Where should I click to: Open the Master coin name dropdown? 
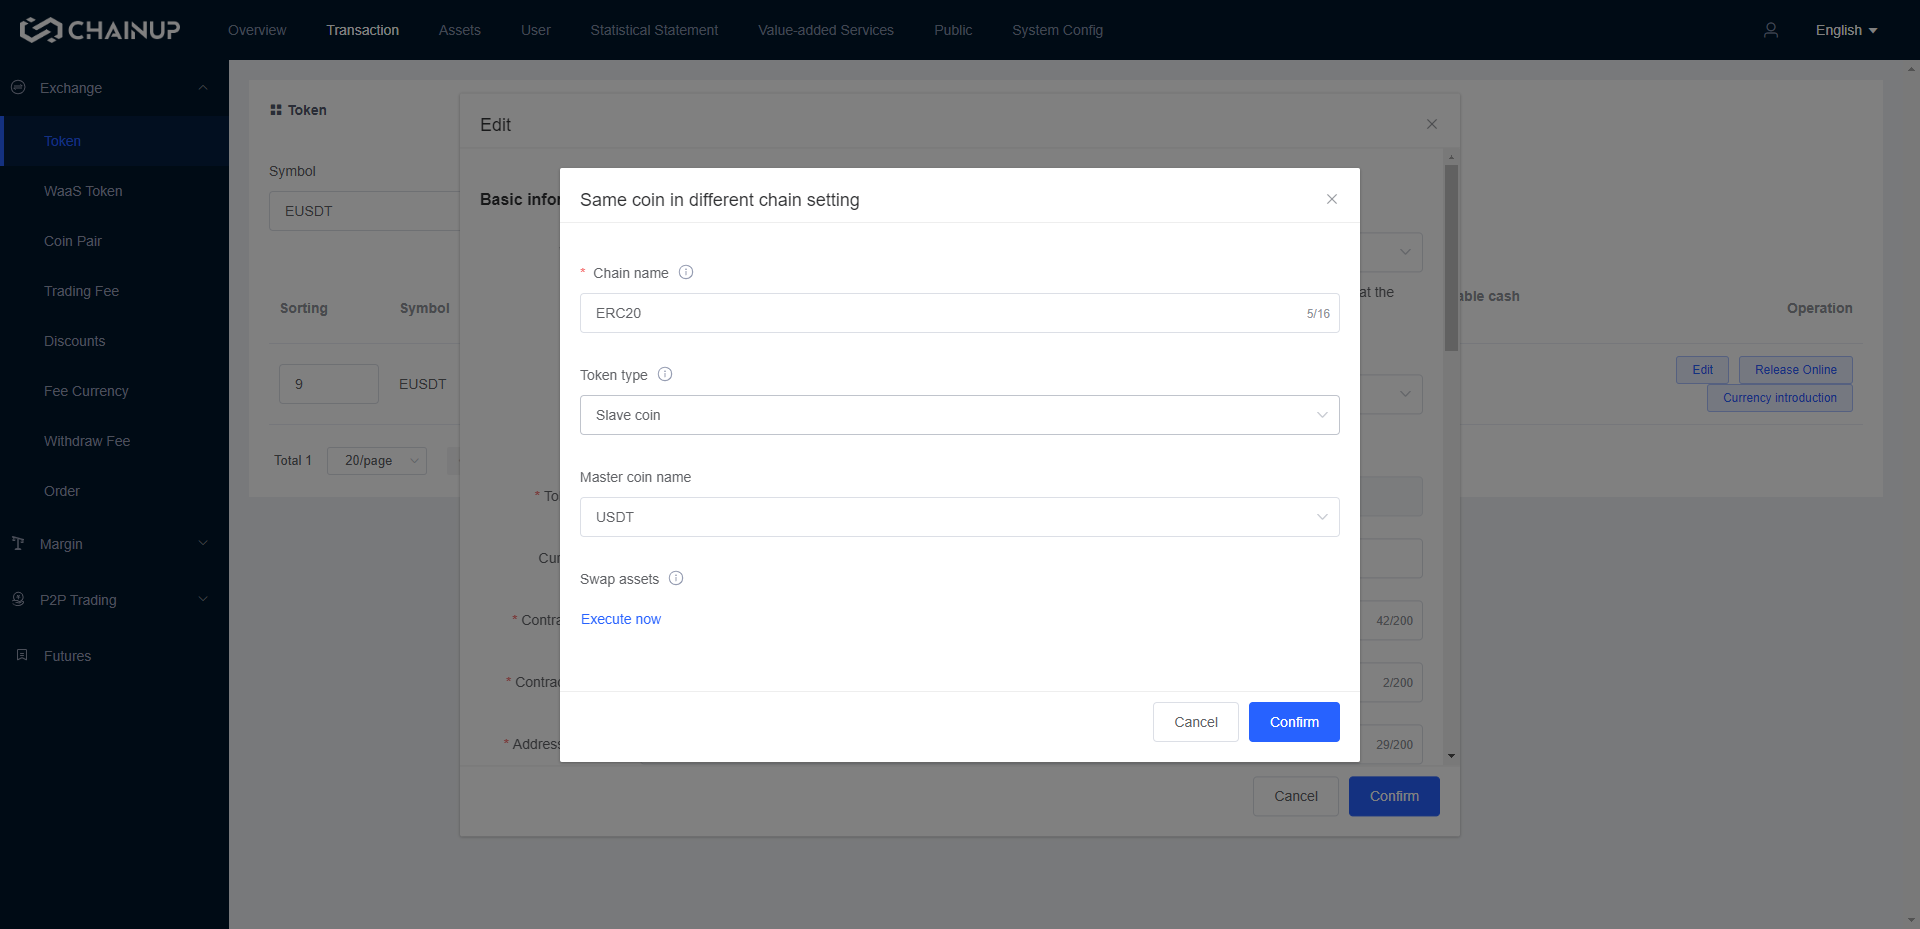958,517
